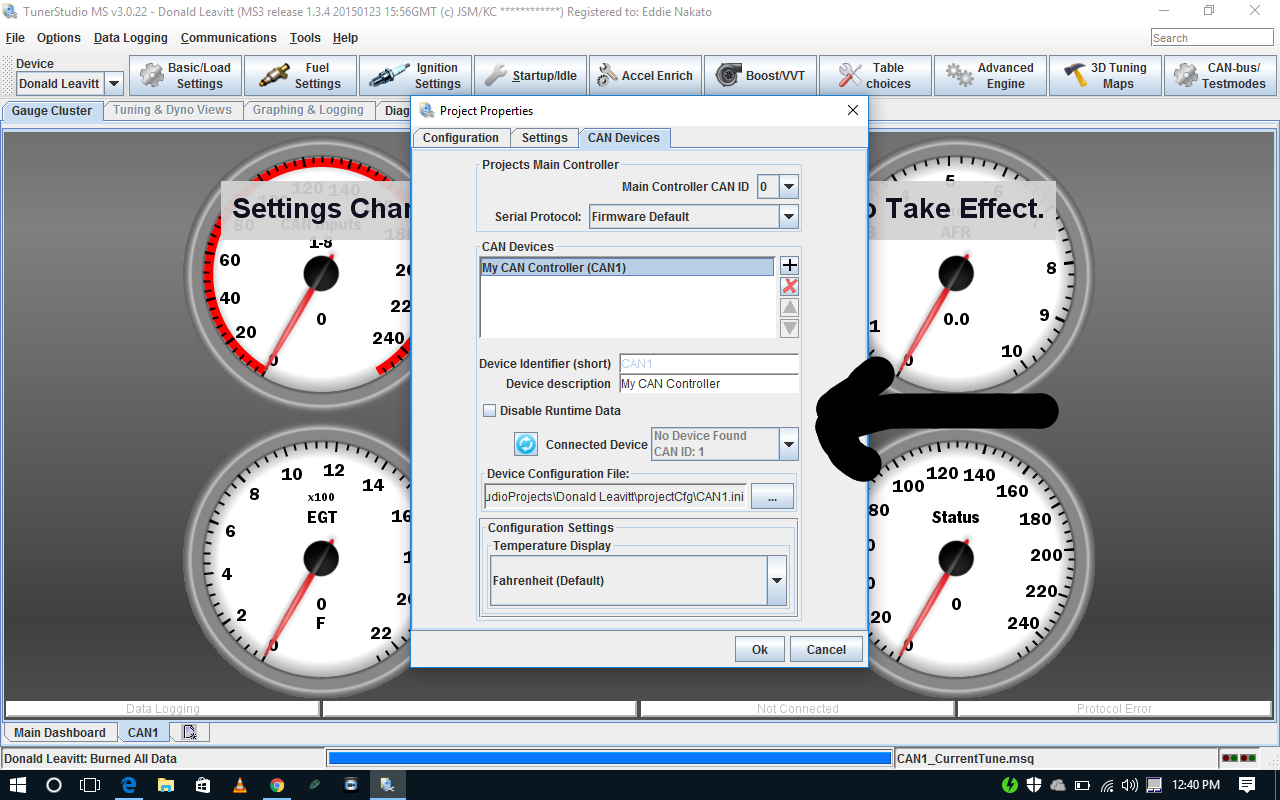Click Ok in Project Properties dialog
This screenshot has height=800, width=1280.
760,649
